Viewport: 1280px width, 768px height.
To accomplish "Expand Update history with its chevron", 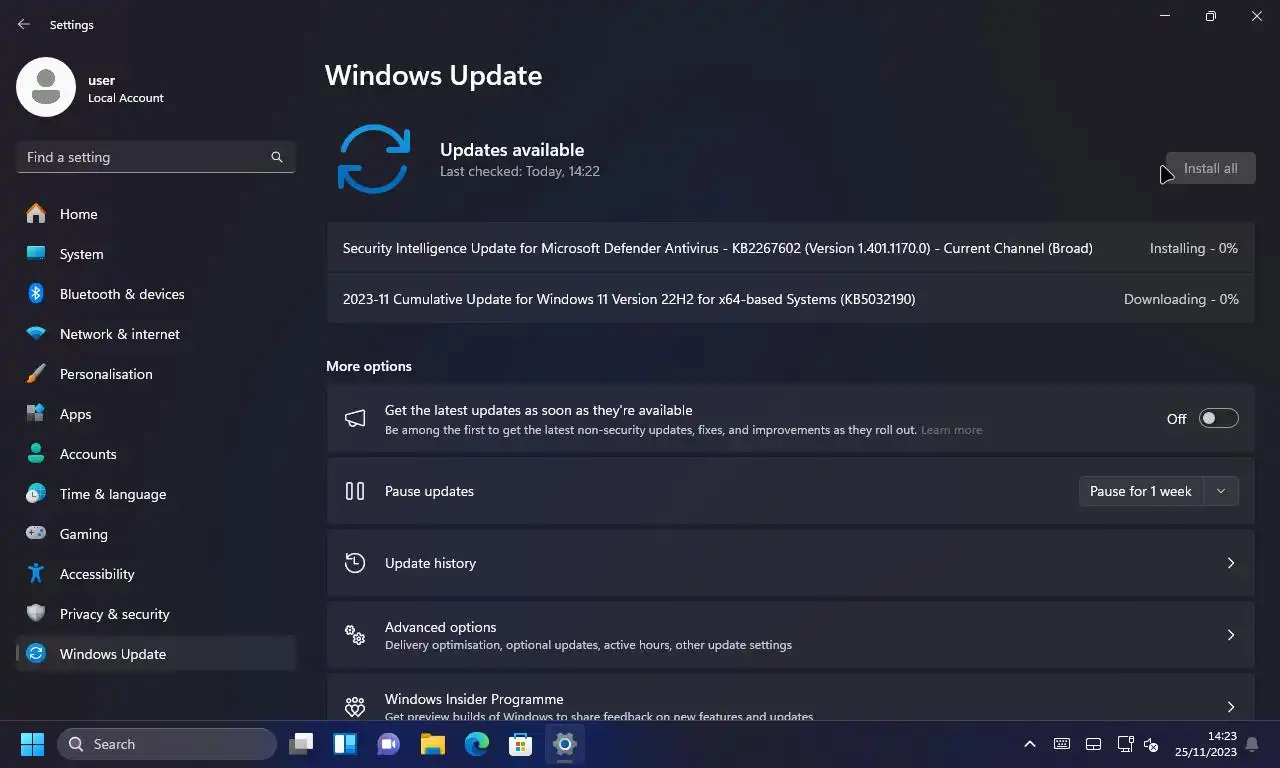I will coord(1231,563).
